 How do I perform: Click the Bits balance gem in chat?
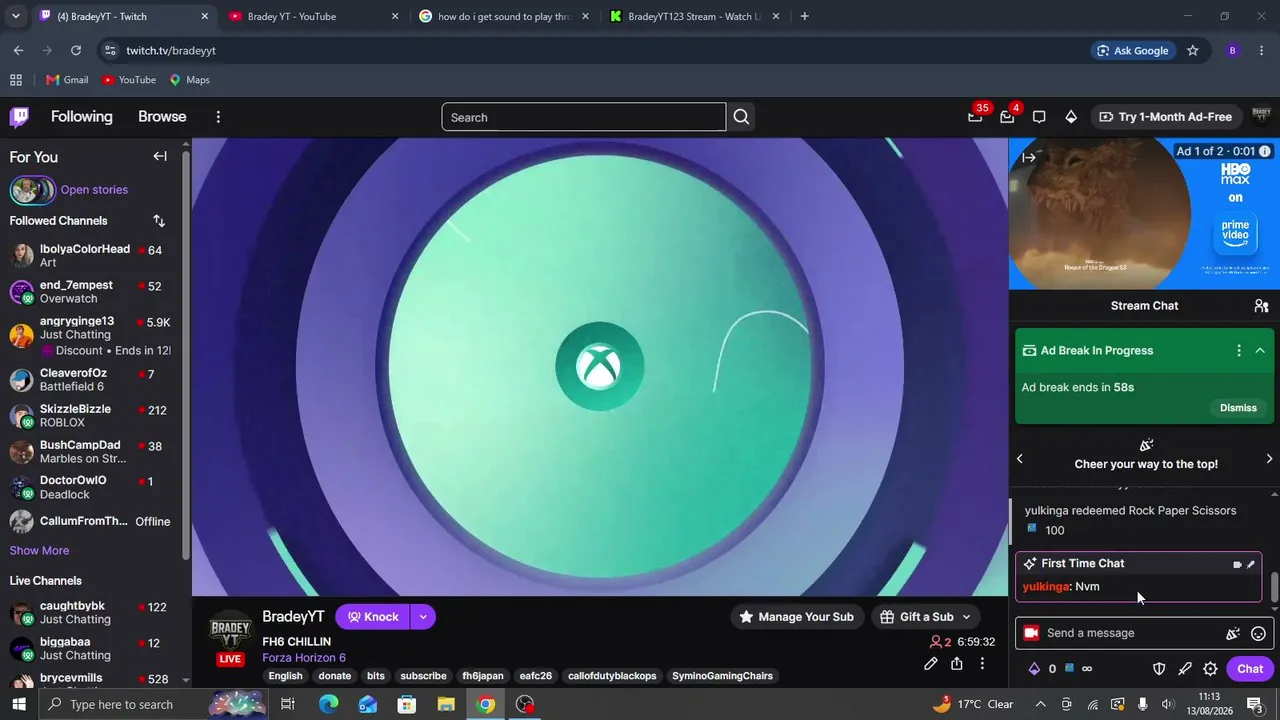1034,669
